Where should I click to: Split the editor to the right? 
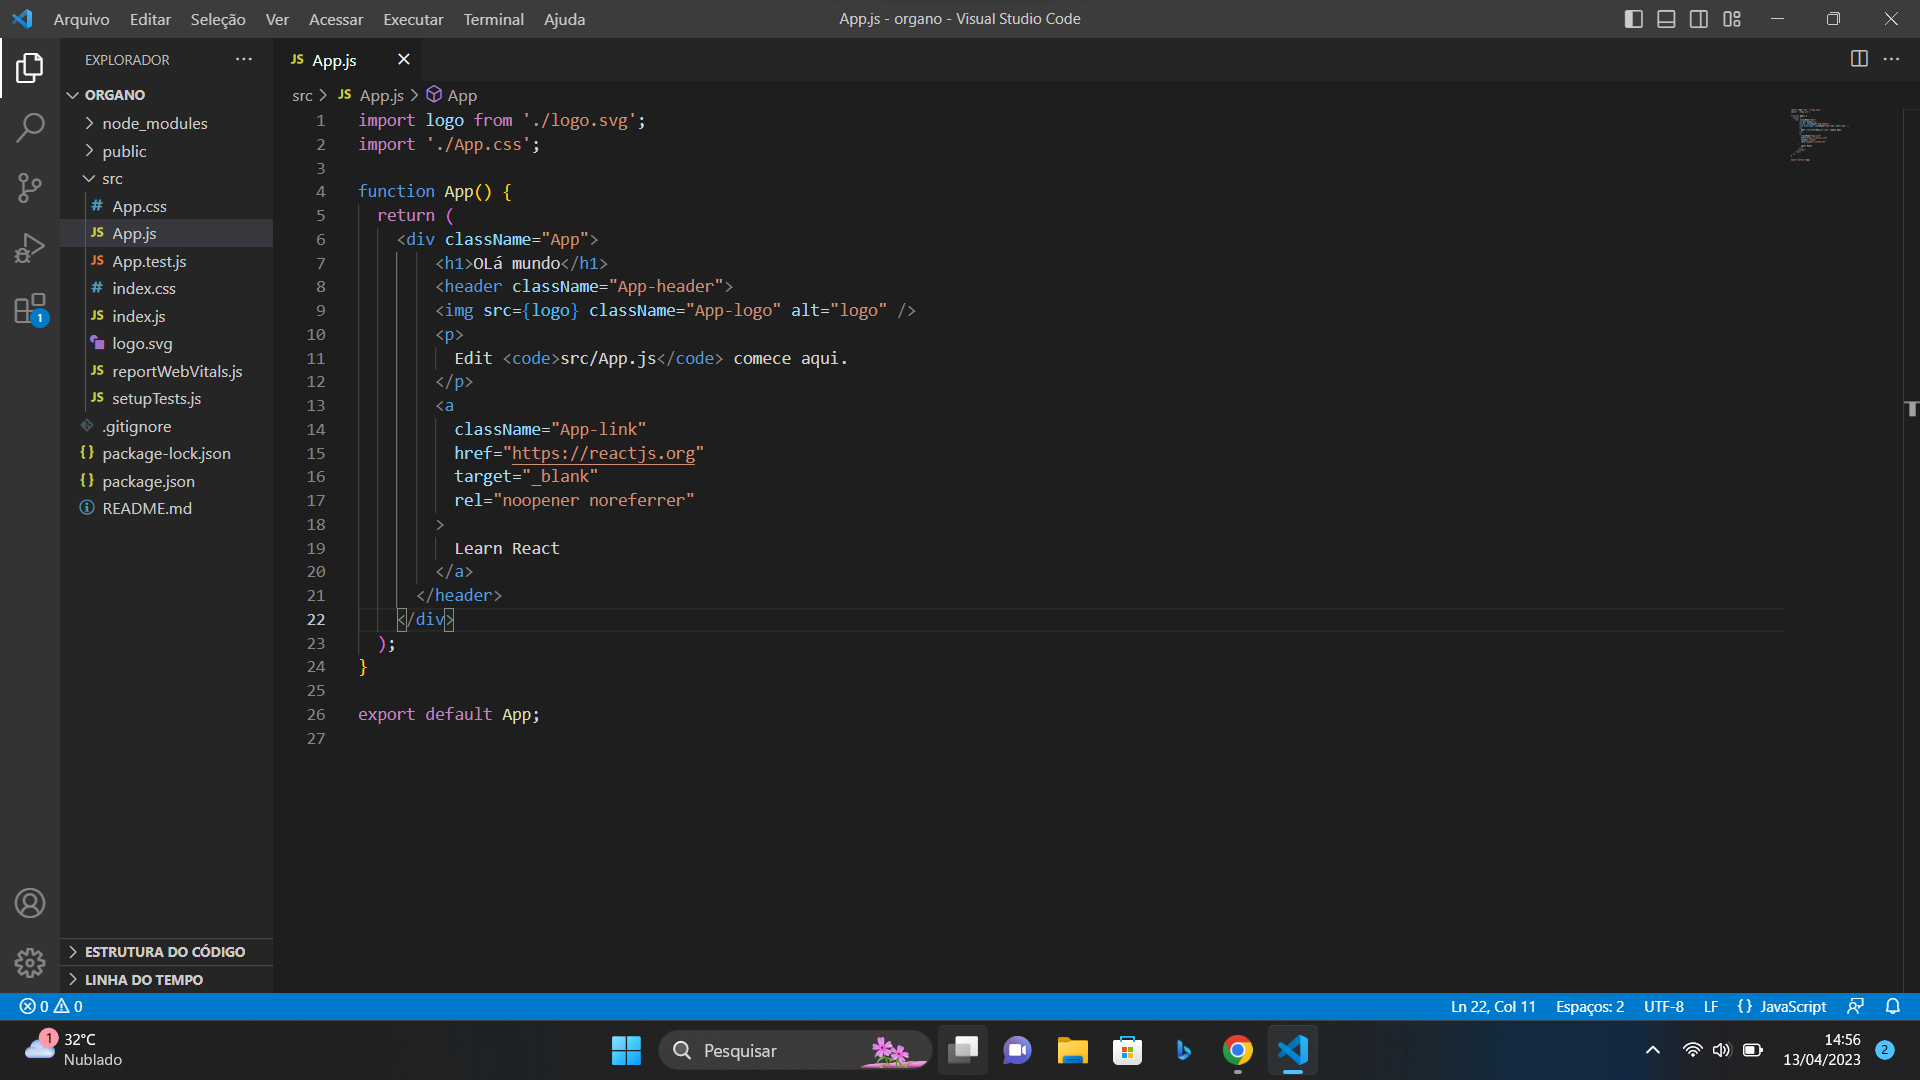pyautogui.click(x=1859, y=59)
